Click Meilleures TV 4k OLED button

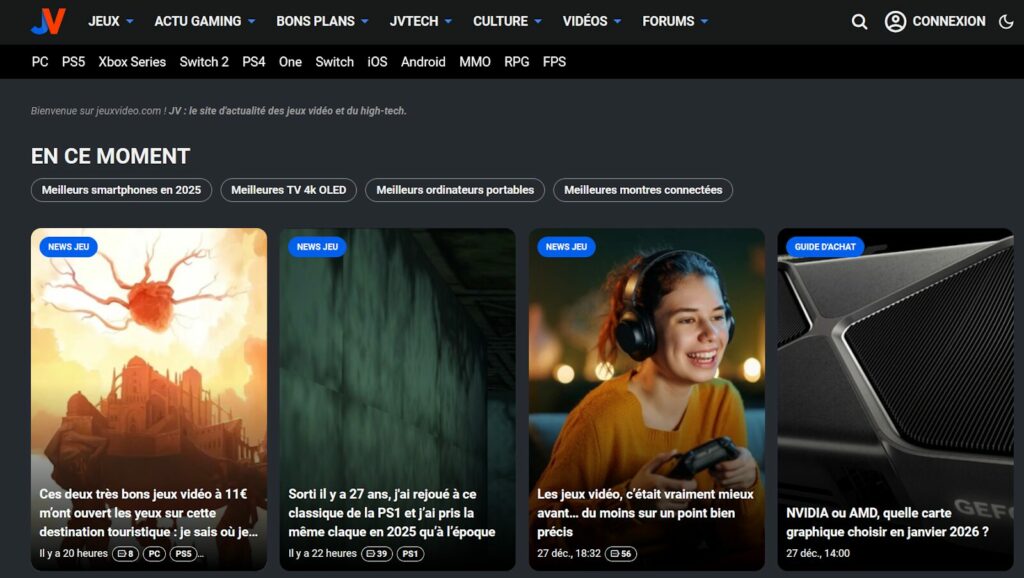click(x=288, y=190)
